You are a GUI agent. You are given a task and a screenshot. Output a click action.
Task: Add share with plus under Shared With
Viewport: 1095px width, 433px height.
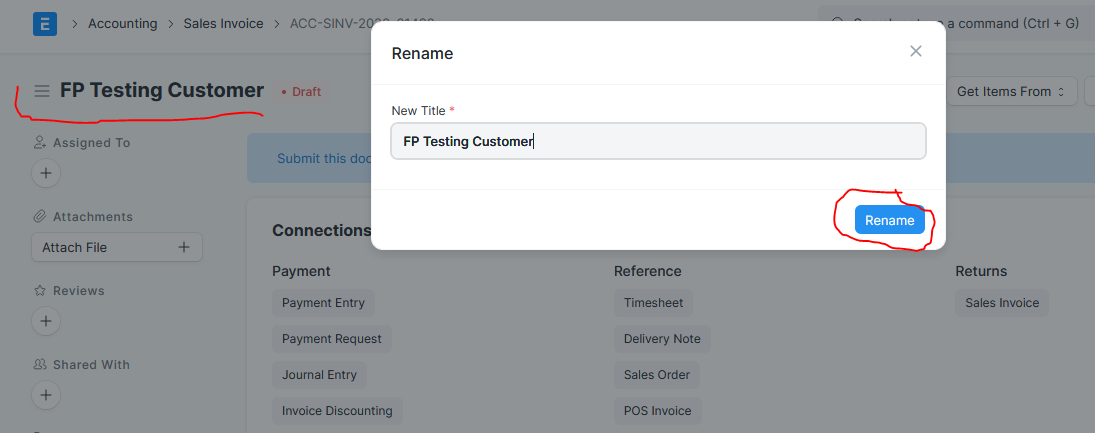[x=46, y=395]
